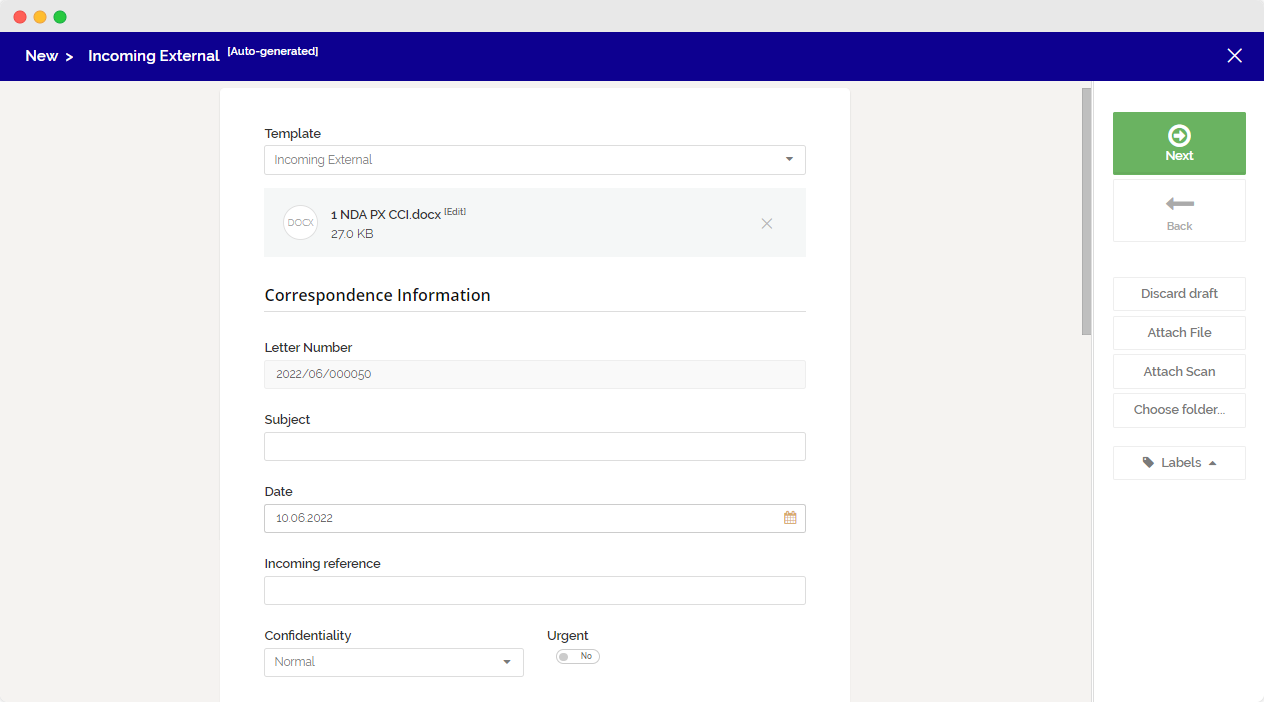Open the Choose folder dialog

(x=1179, y=410)
